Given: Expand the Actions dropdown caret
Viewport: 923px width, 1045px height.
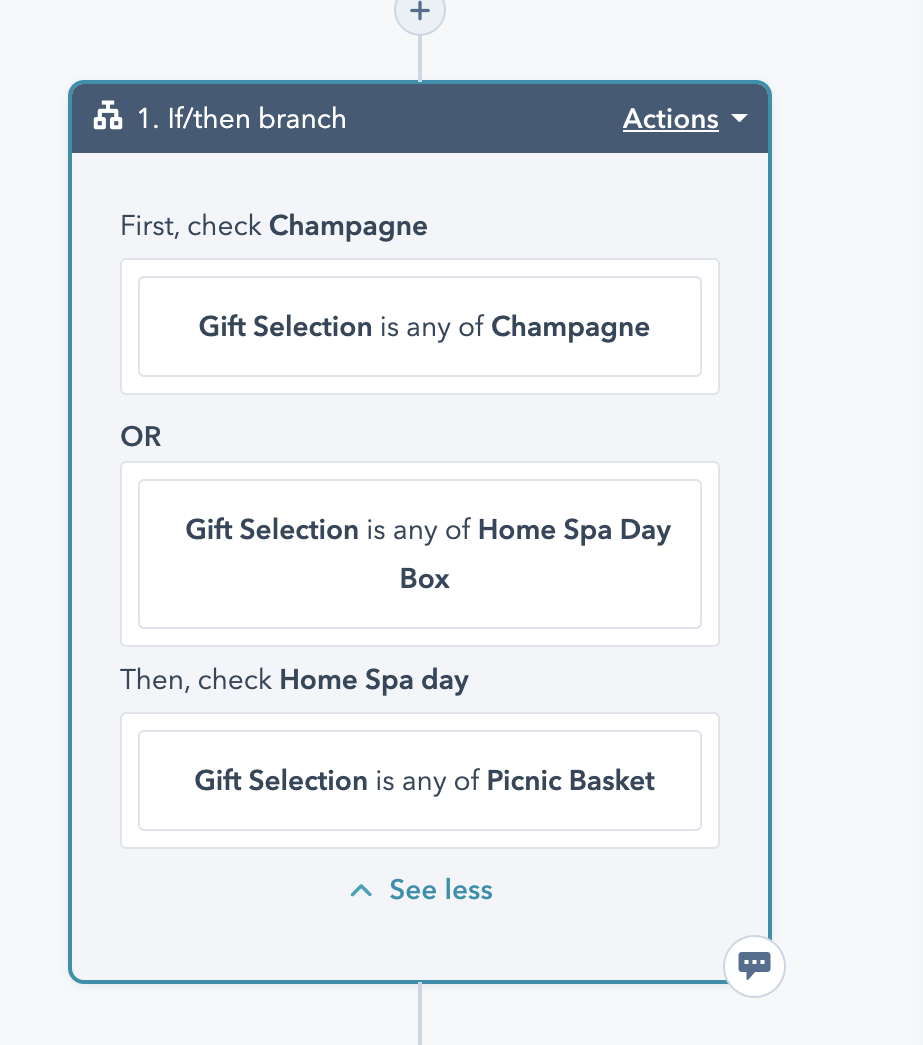Looking at the screenshot, I should [739, 119].
